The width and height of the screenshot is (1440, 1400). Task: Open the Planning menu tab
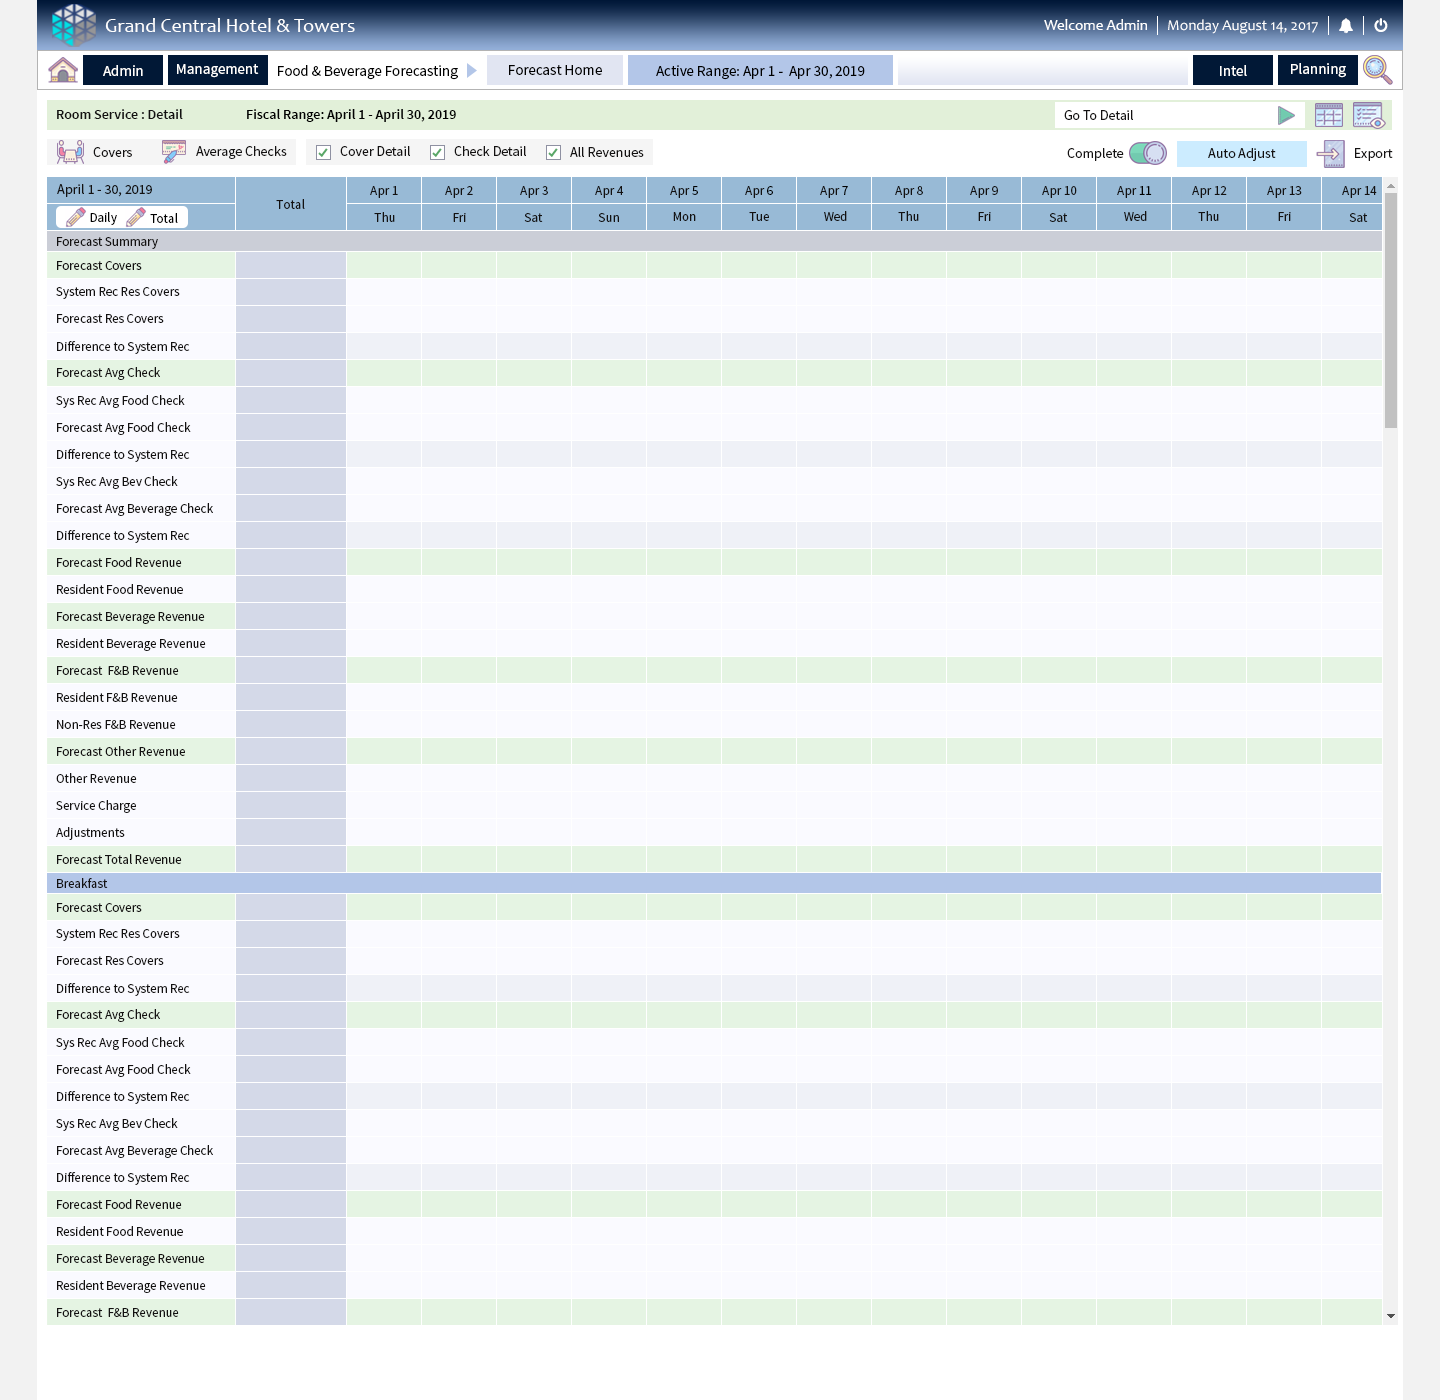click(x=1317, y=70)
